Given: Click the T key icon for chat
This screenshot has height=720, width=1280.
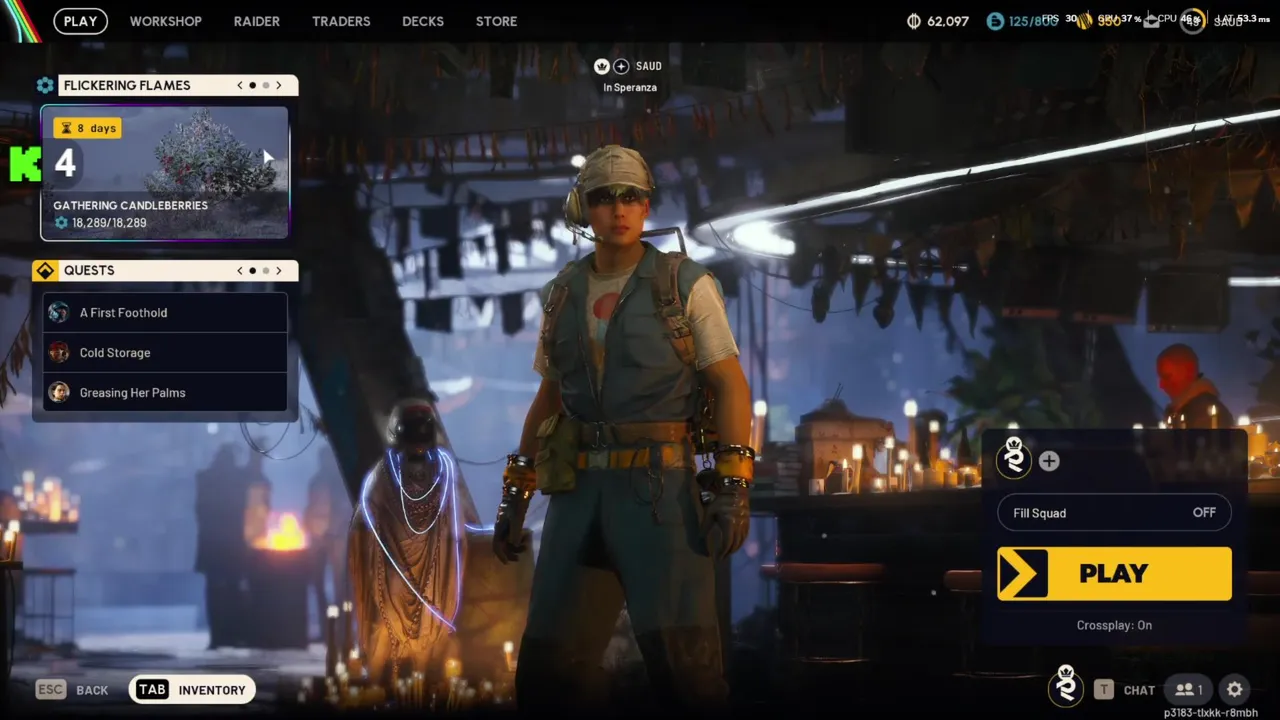Looking at the screenshot, I should pos(1104,689).
